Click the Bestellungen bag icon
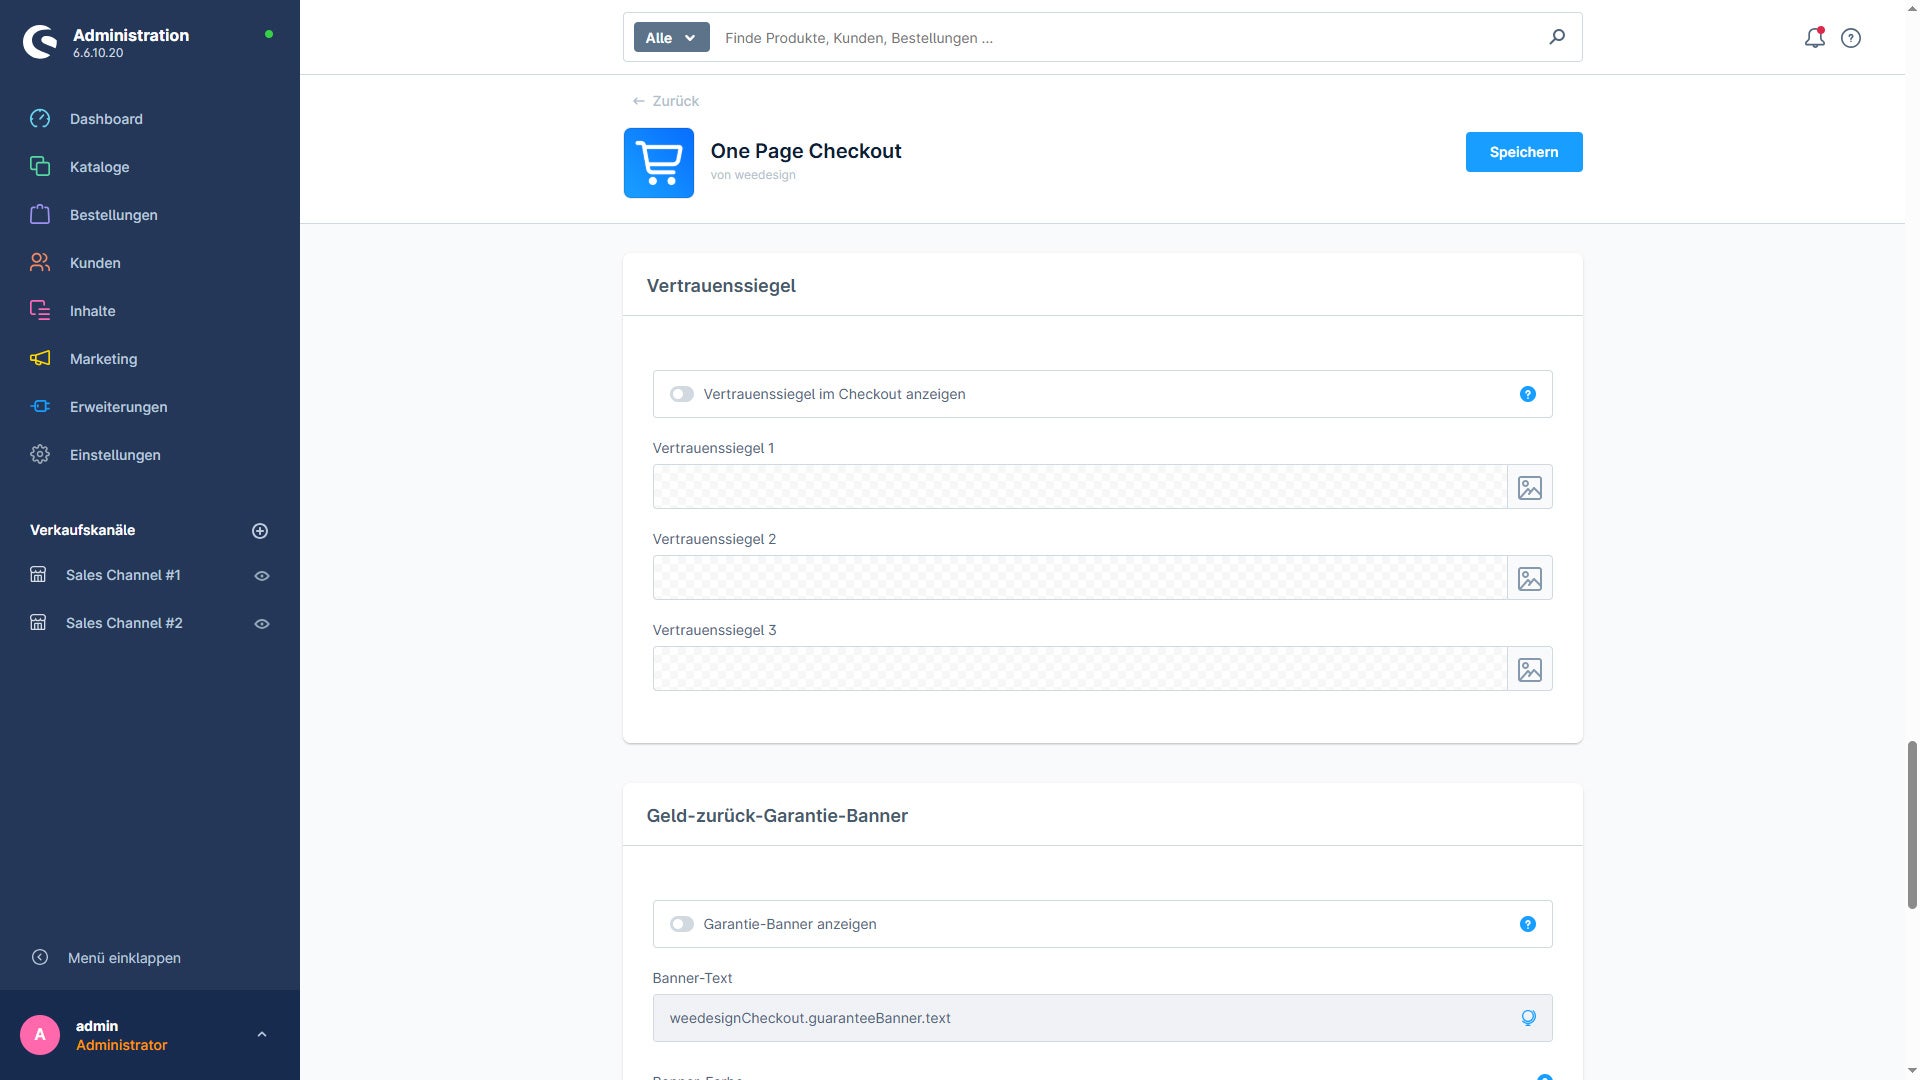 (40, 215)
